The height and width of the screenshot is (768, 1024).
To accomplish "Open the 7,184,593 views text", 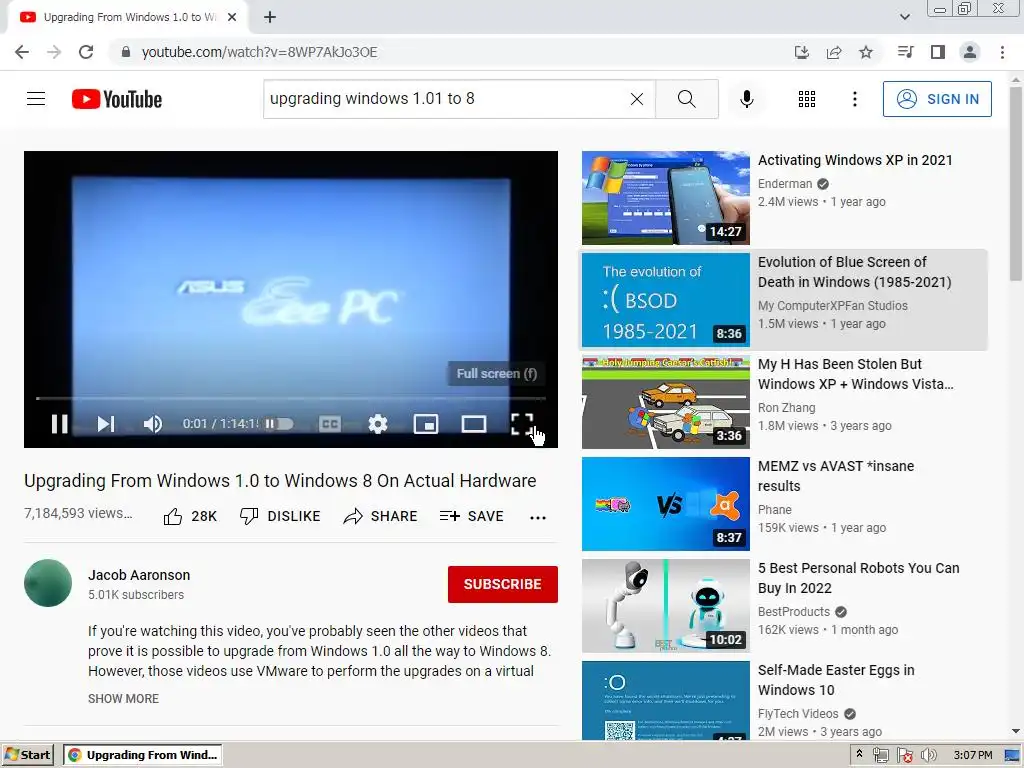I will [x=78, y=513].
